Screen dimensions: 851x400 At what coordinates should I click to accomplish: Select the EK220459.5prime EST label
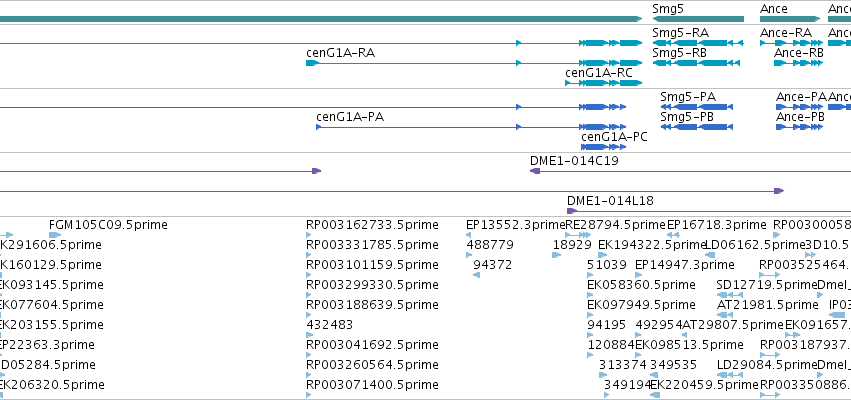704,385
